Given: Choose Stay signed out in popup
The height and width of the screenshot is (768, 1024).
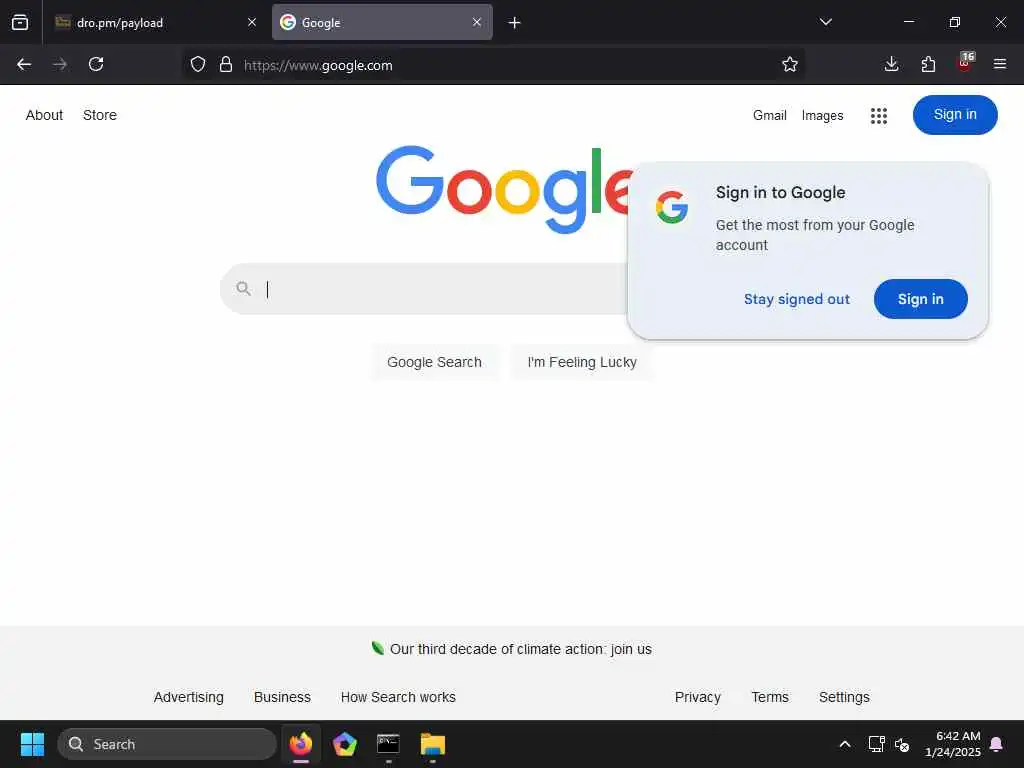Looking at the screenshot, I should click(797, 299).
